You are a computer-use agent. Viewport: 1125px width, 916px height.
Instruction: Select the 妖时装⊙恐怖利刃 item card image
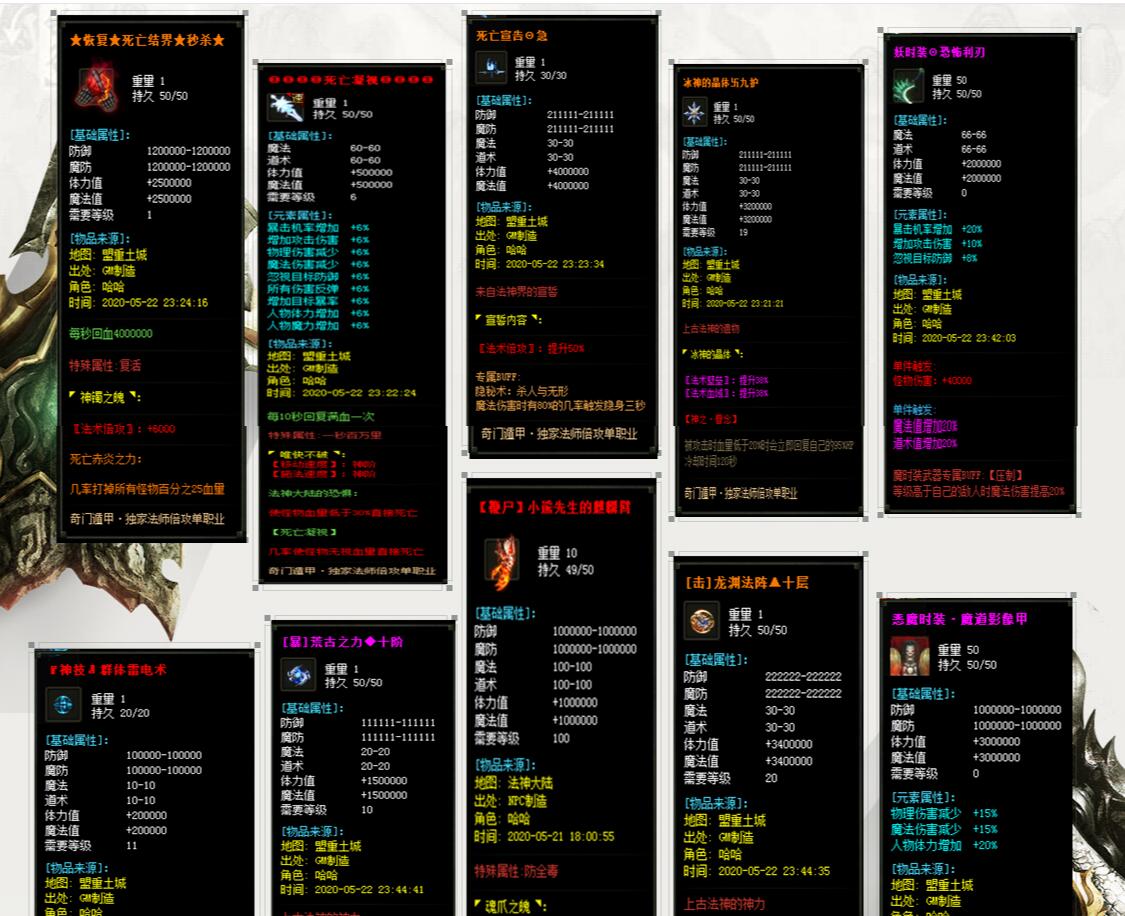pos(980,273)
